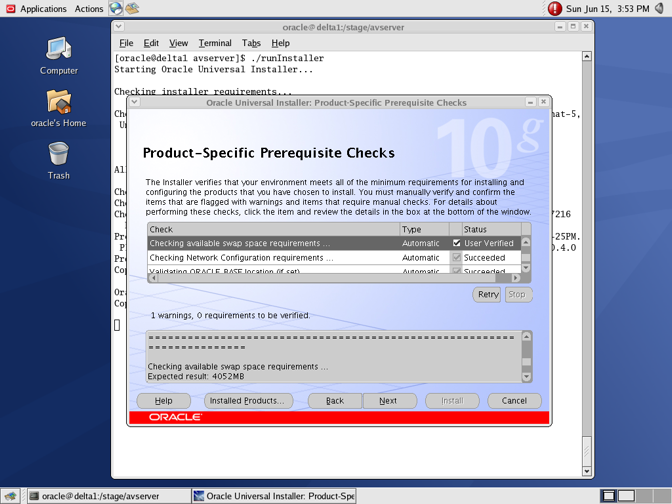Screen dimensions: 672x504
Task: Minimize the installer window
Action: click(531, 102)
